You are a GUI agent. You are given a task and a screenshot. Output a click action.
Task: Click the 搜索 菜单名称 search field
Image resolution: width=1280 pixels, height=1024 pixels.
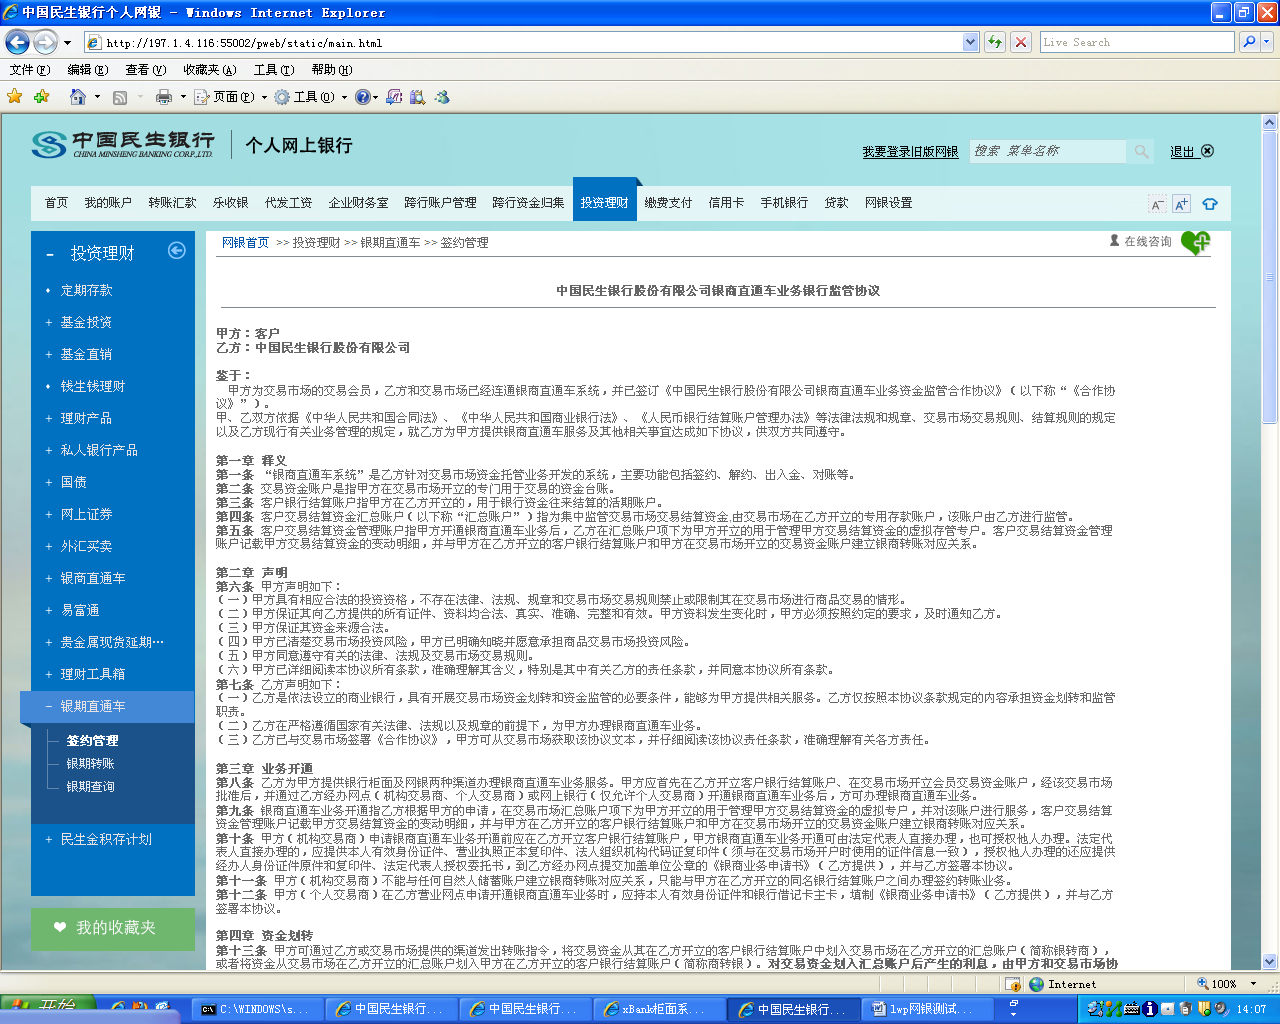click(1047, 151)
